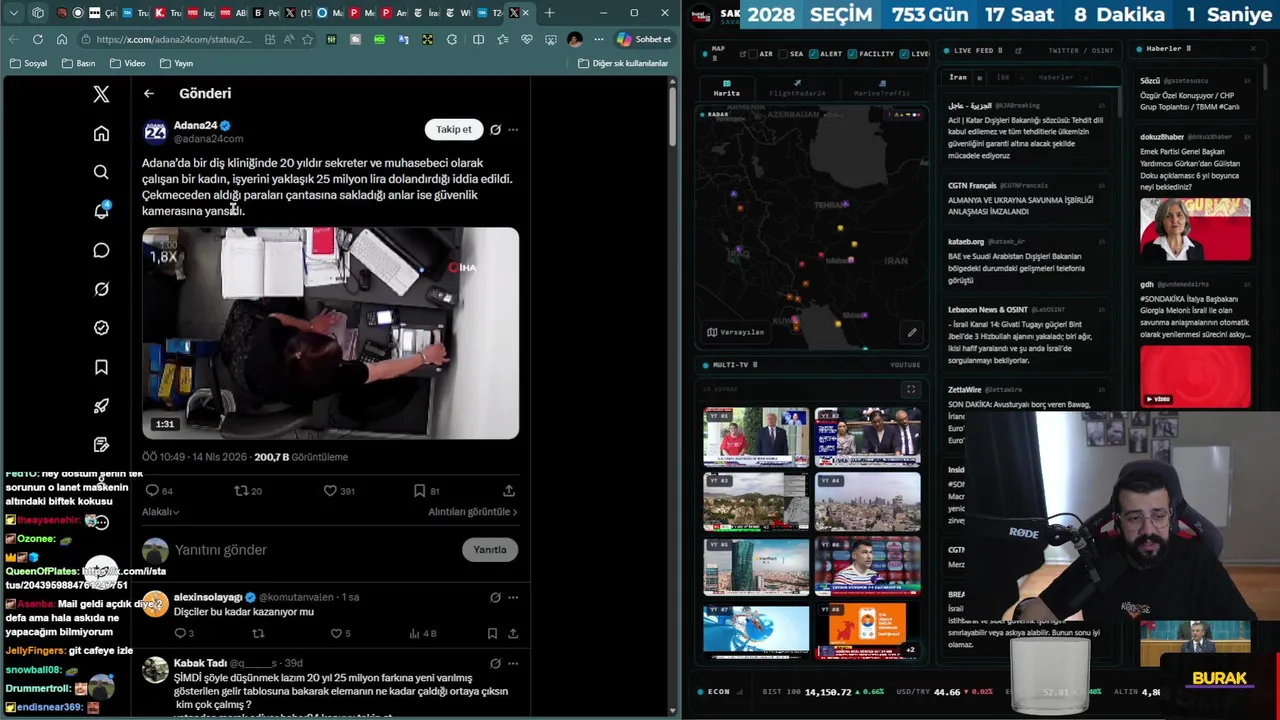Switch to the MarineTraffic tab
Screen dimensions: 1280x720
[x=882, y=88]
